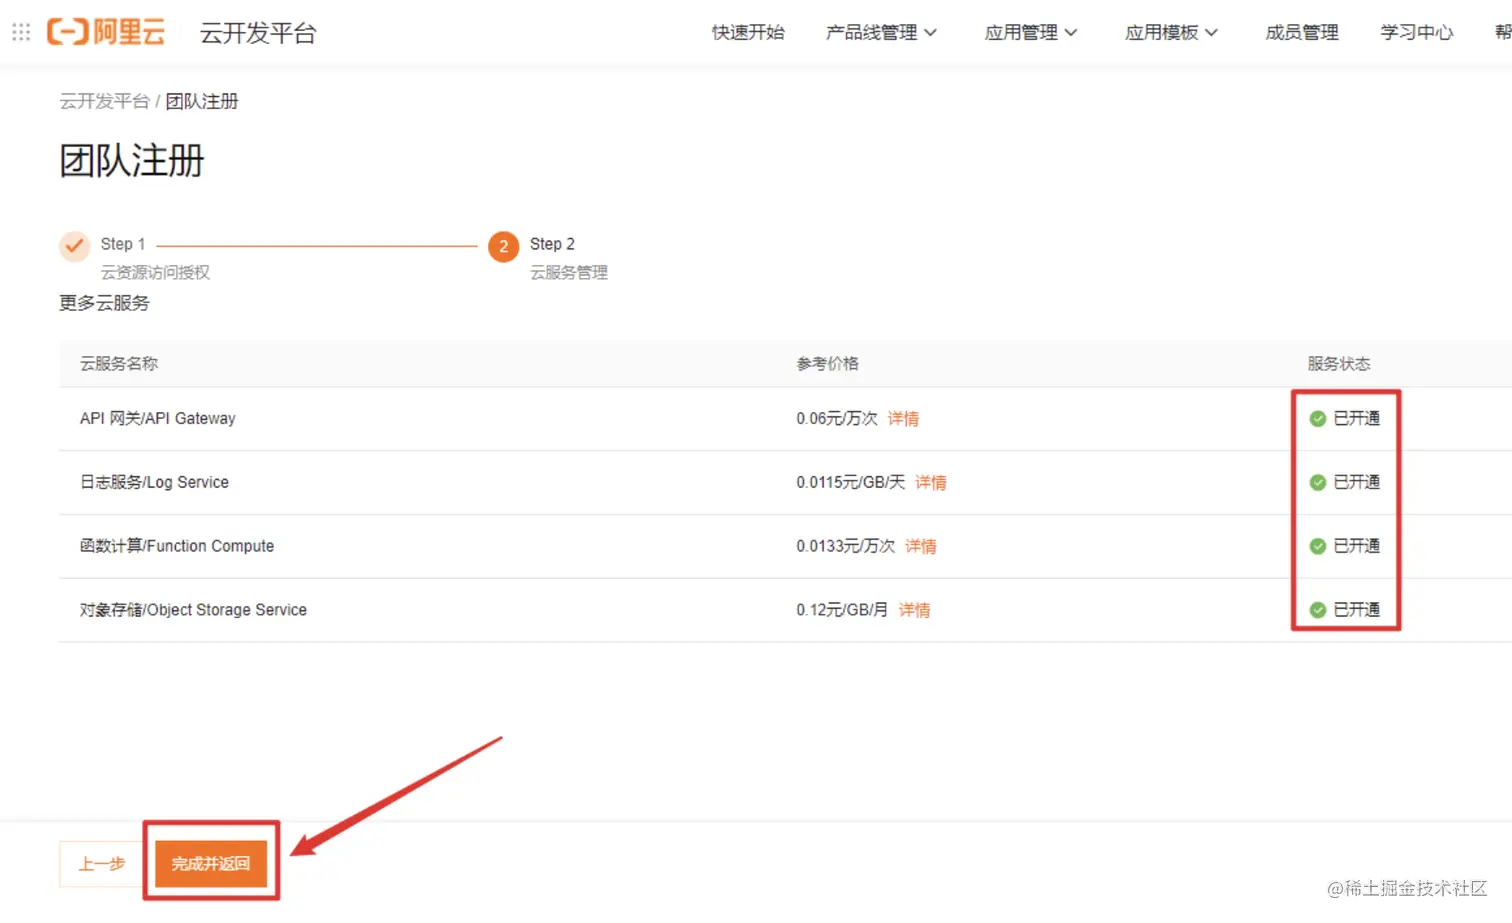Open the 成员管理 menu item

tap(1301, 32)
